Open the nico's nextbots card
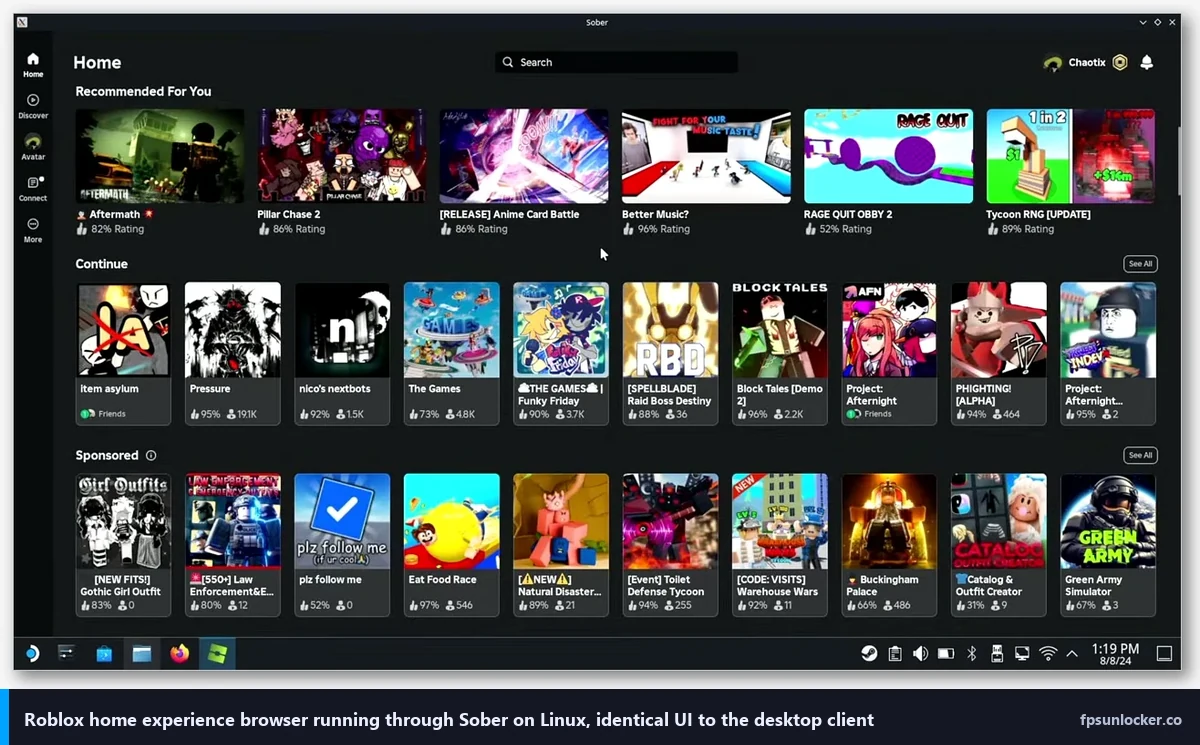 342,353
